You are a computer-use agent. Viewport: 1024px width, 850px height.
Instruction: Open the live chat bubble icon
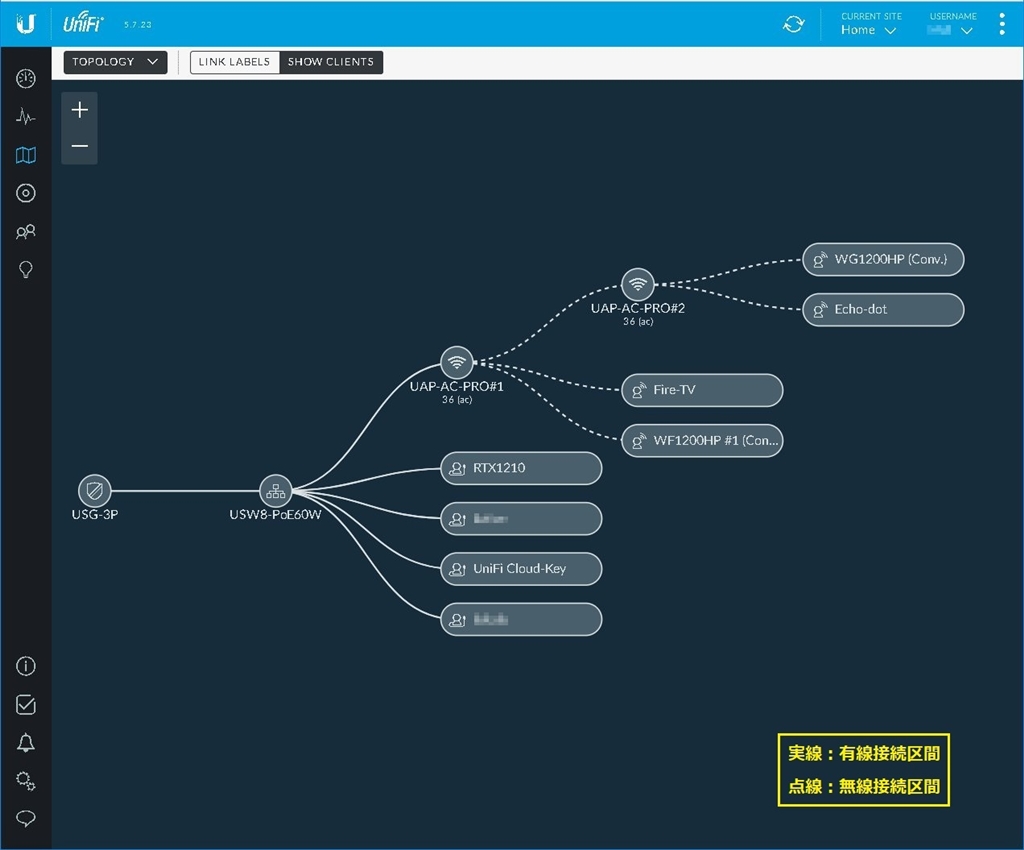click(x=25, y=819)
